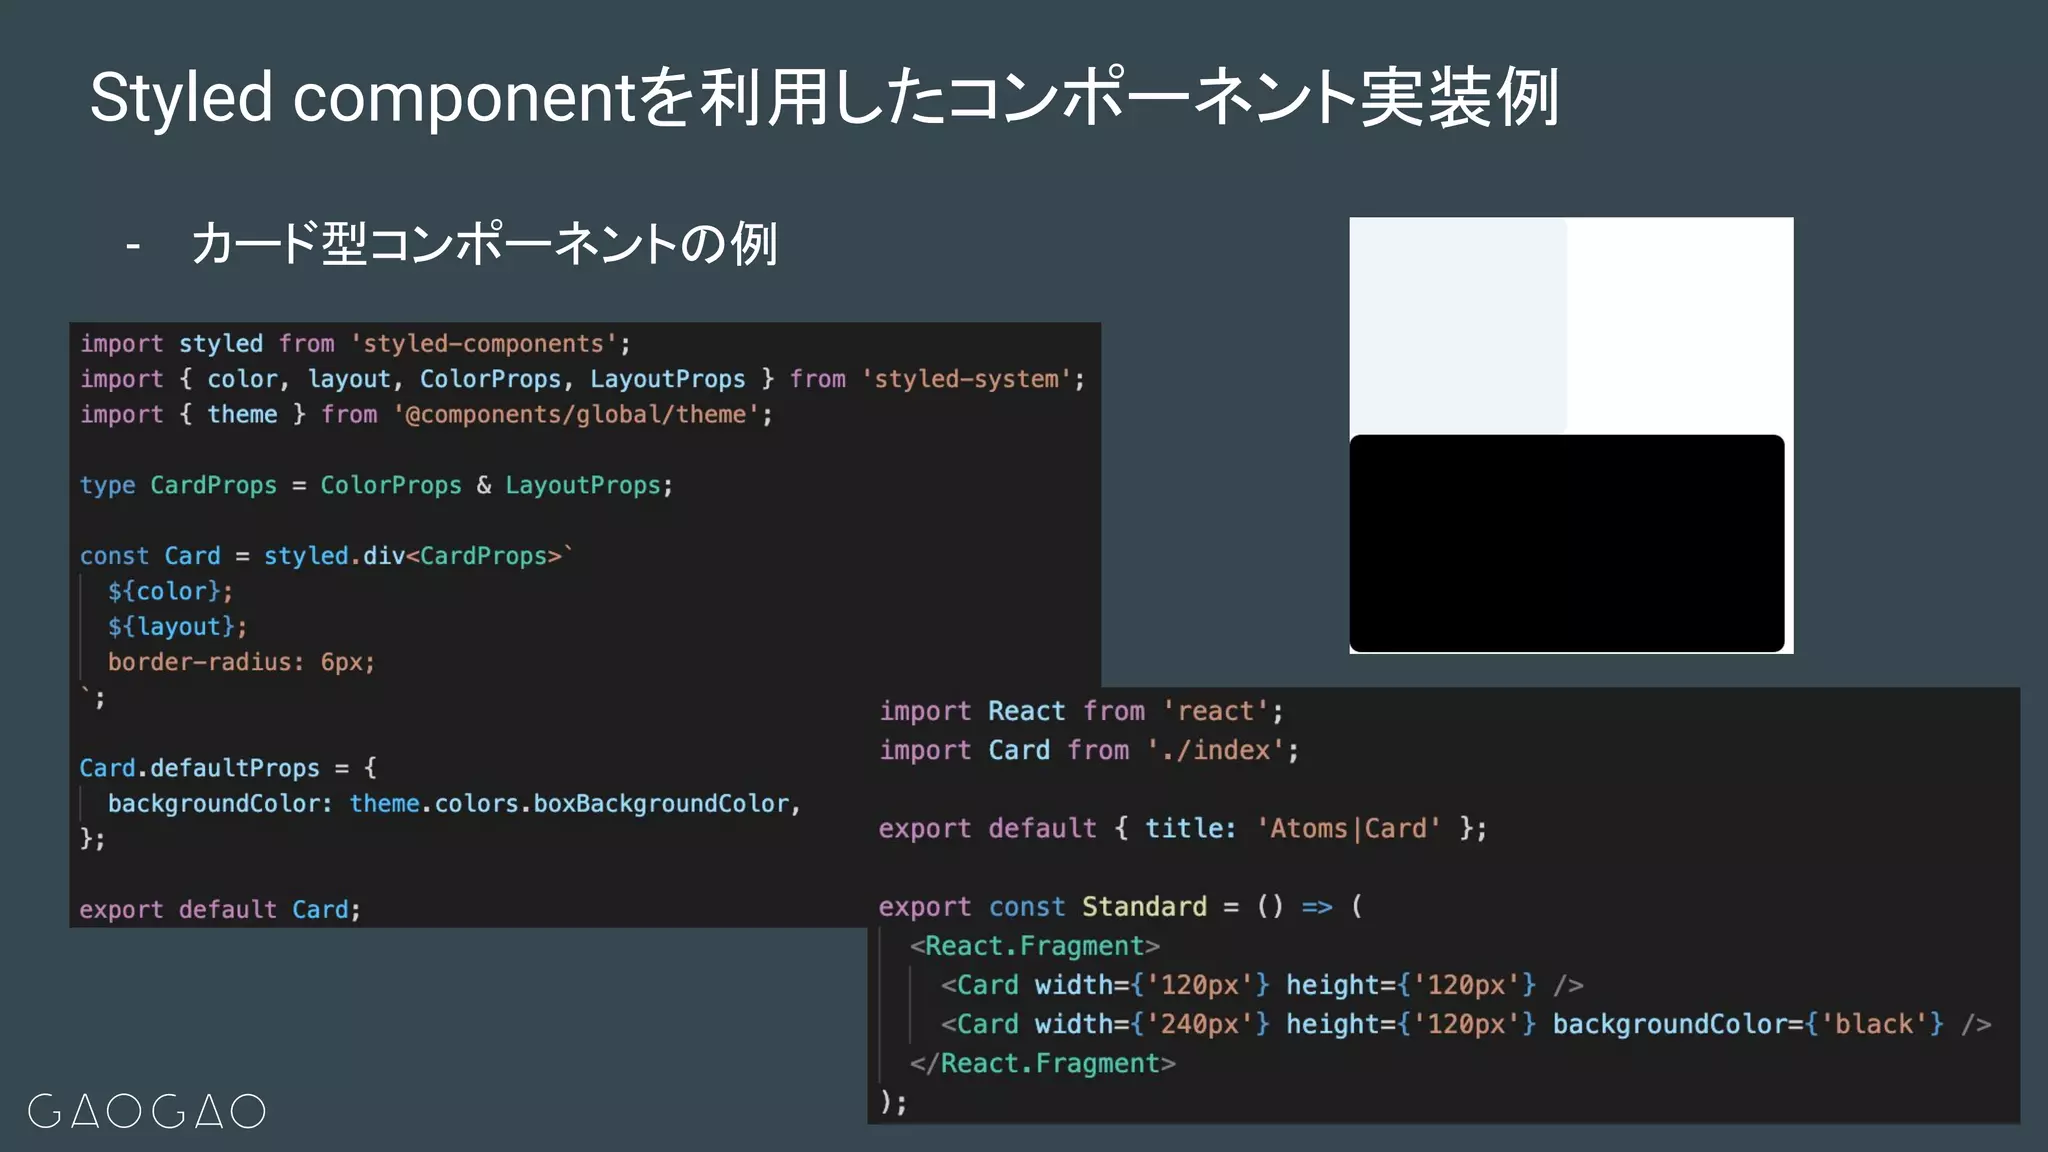2048x1152 pixels.
Task: Click the light gray card preview
Action: (x=1458, y=326)
